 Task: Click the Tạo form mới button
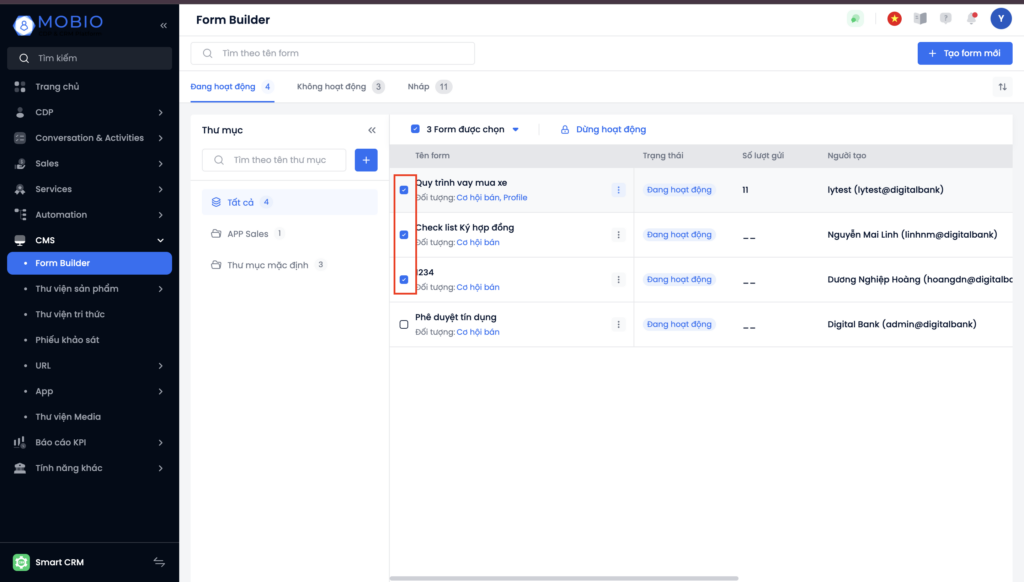964,53
